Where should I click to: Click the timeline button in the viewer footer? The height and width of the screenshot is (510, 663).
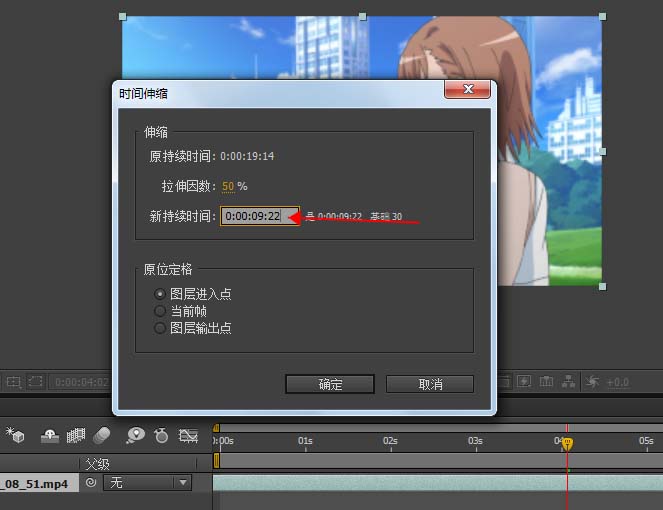(x=546, y=381)
